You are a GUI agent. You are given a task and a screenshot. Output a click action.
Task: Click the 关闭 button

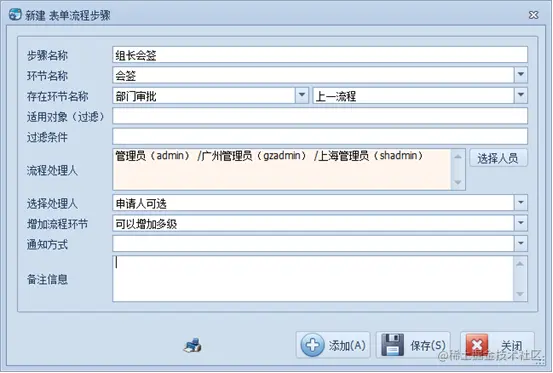(x=497, y=345)
